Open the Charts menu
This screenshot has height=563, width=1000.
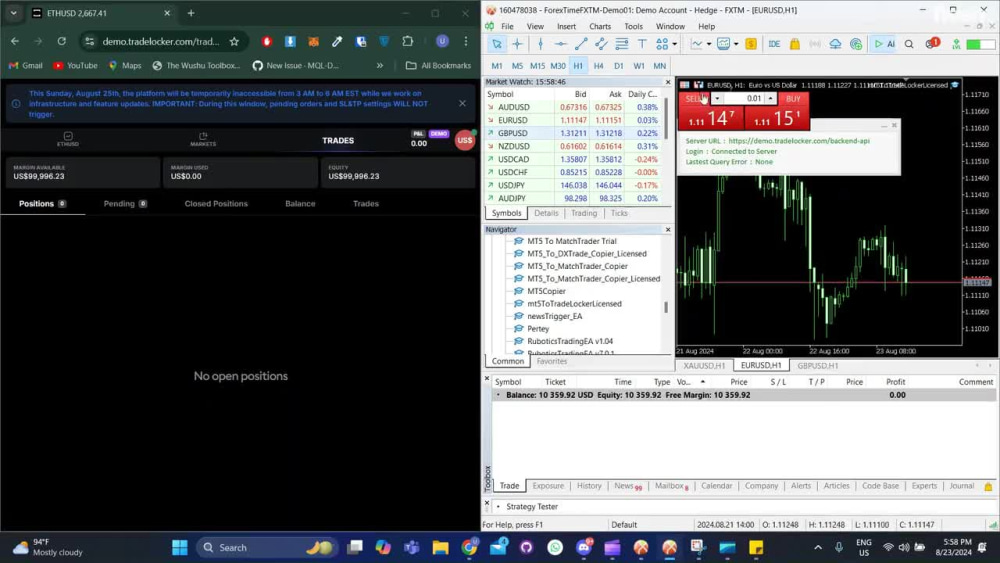click(600, 26)
